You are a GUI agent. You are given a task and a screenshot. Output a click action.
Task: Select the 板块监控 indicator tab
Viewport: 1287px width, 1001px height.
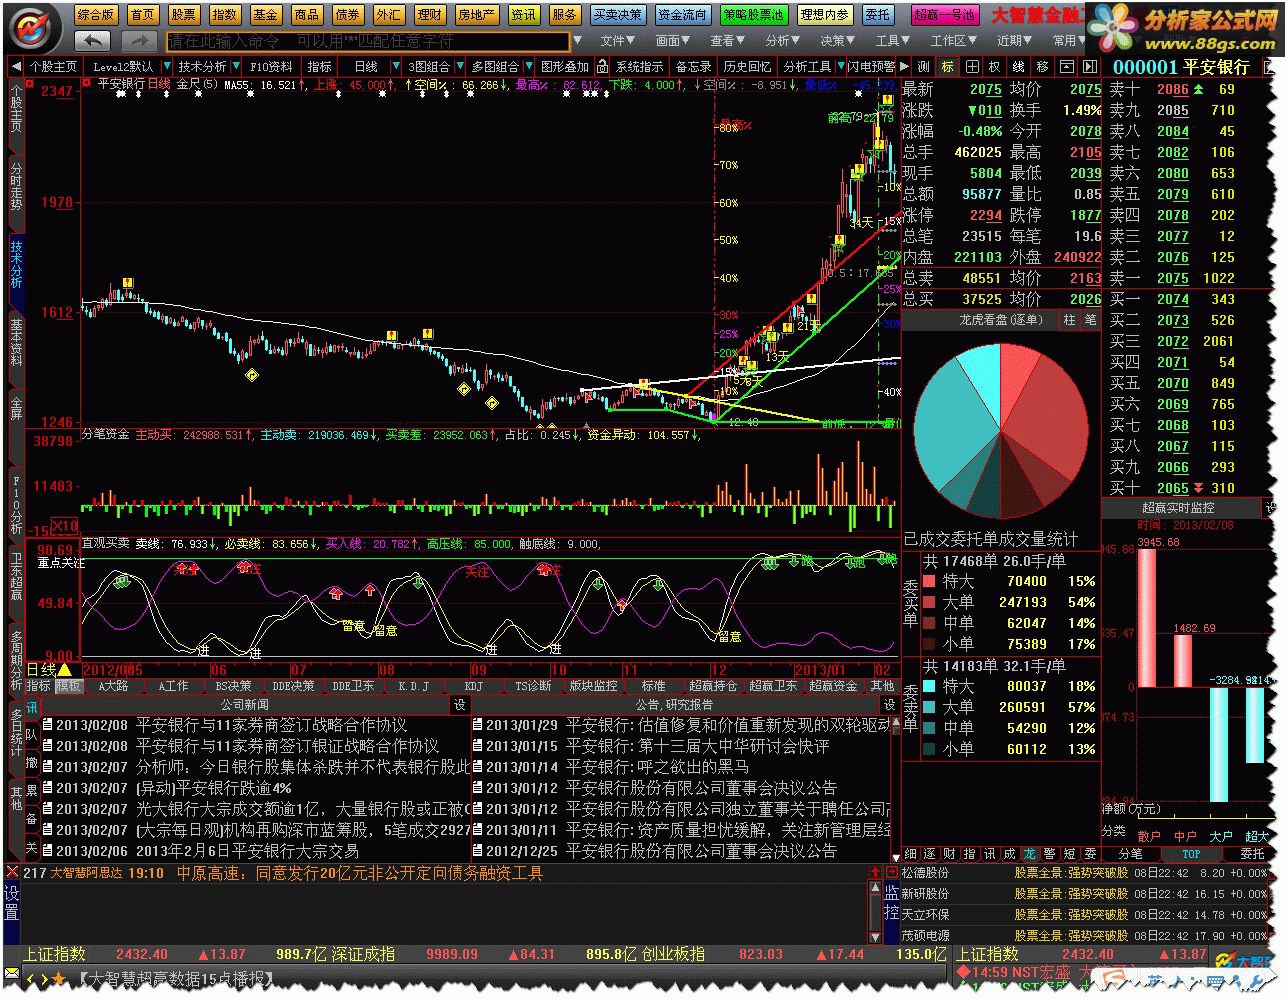593,686
